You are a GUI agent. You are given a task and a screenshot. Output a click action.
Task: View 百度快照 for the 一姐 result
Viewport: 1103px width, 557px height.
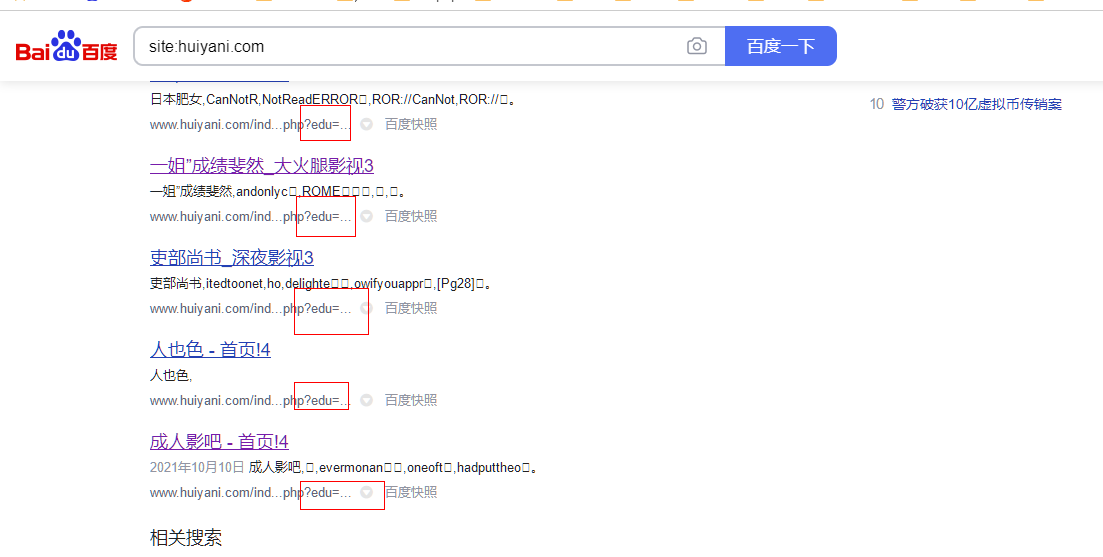[x=411, y=216]
